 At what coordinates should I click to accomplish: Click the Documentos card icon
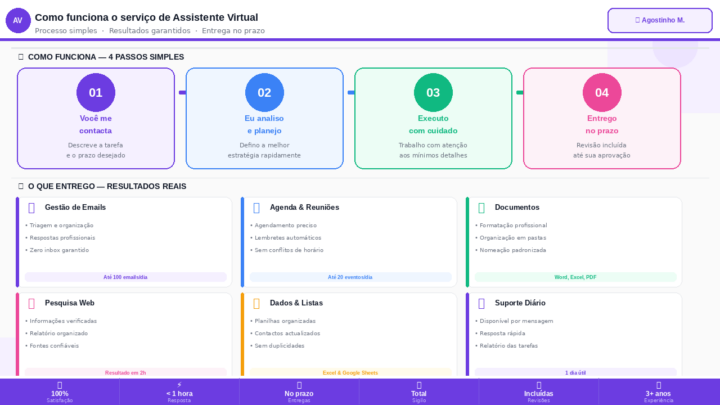(482, 208)
